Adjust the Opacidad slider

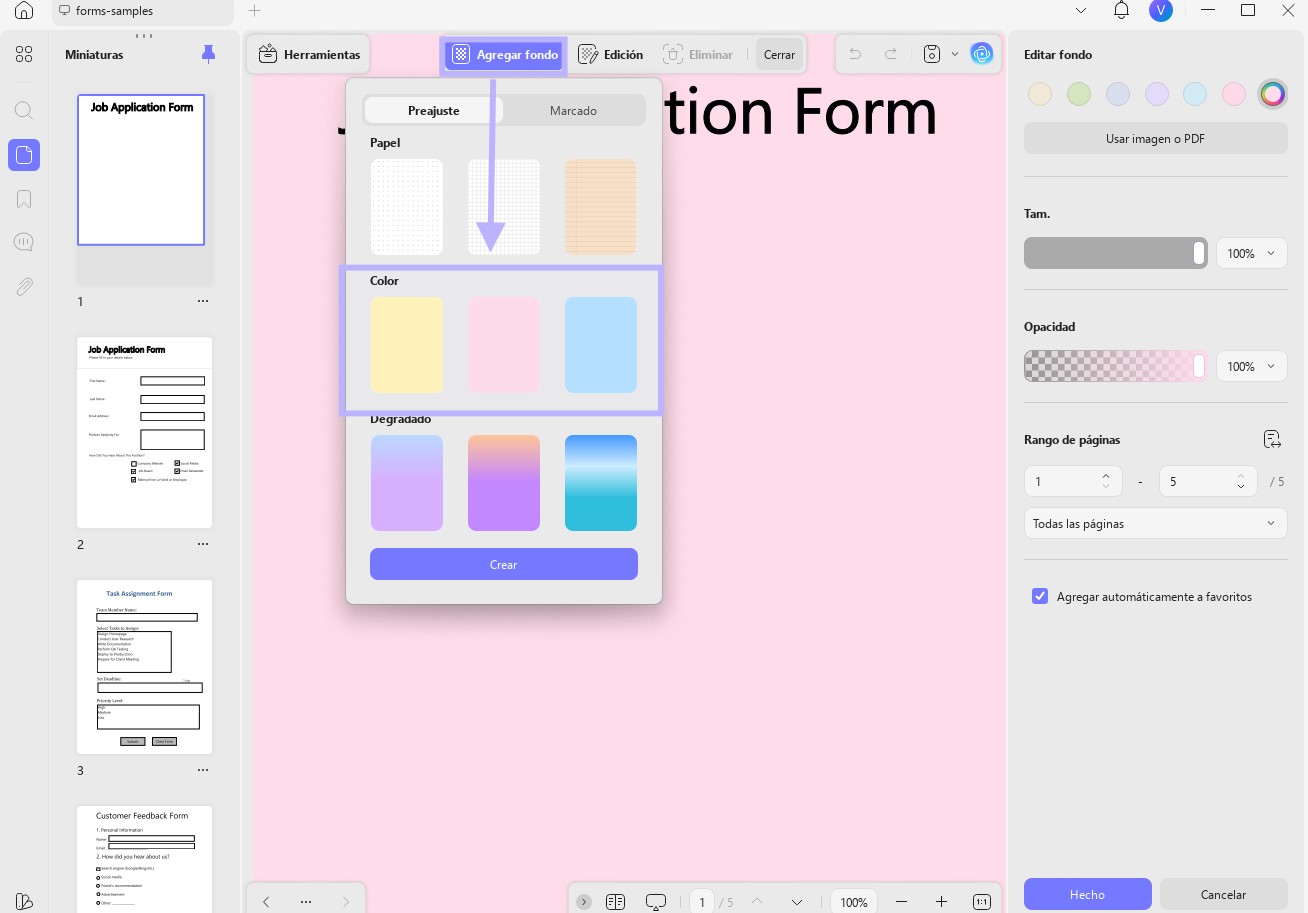(1115, 366)
